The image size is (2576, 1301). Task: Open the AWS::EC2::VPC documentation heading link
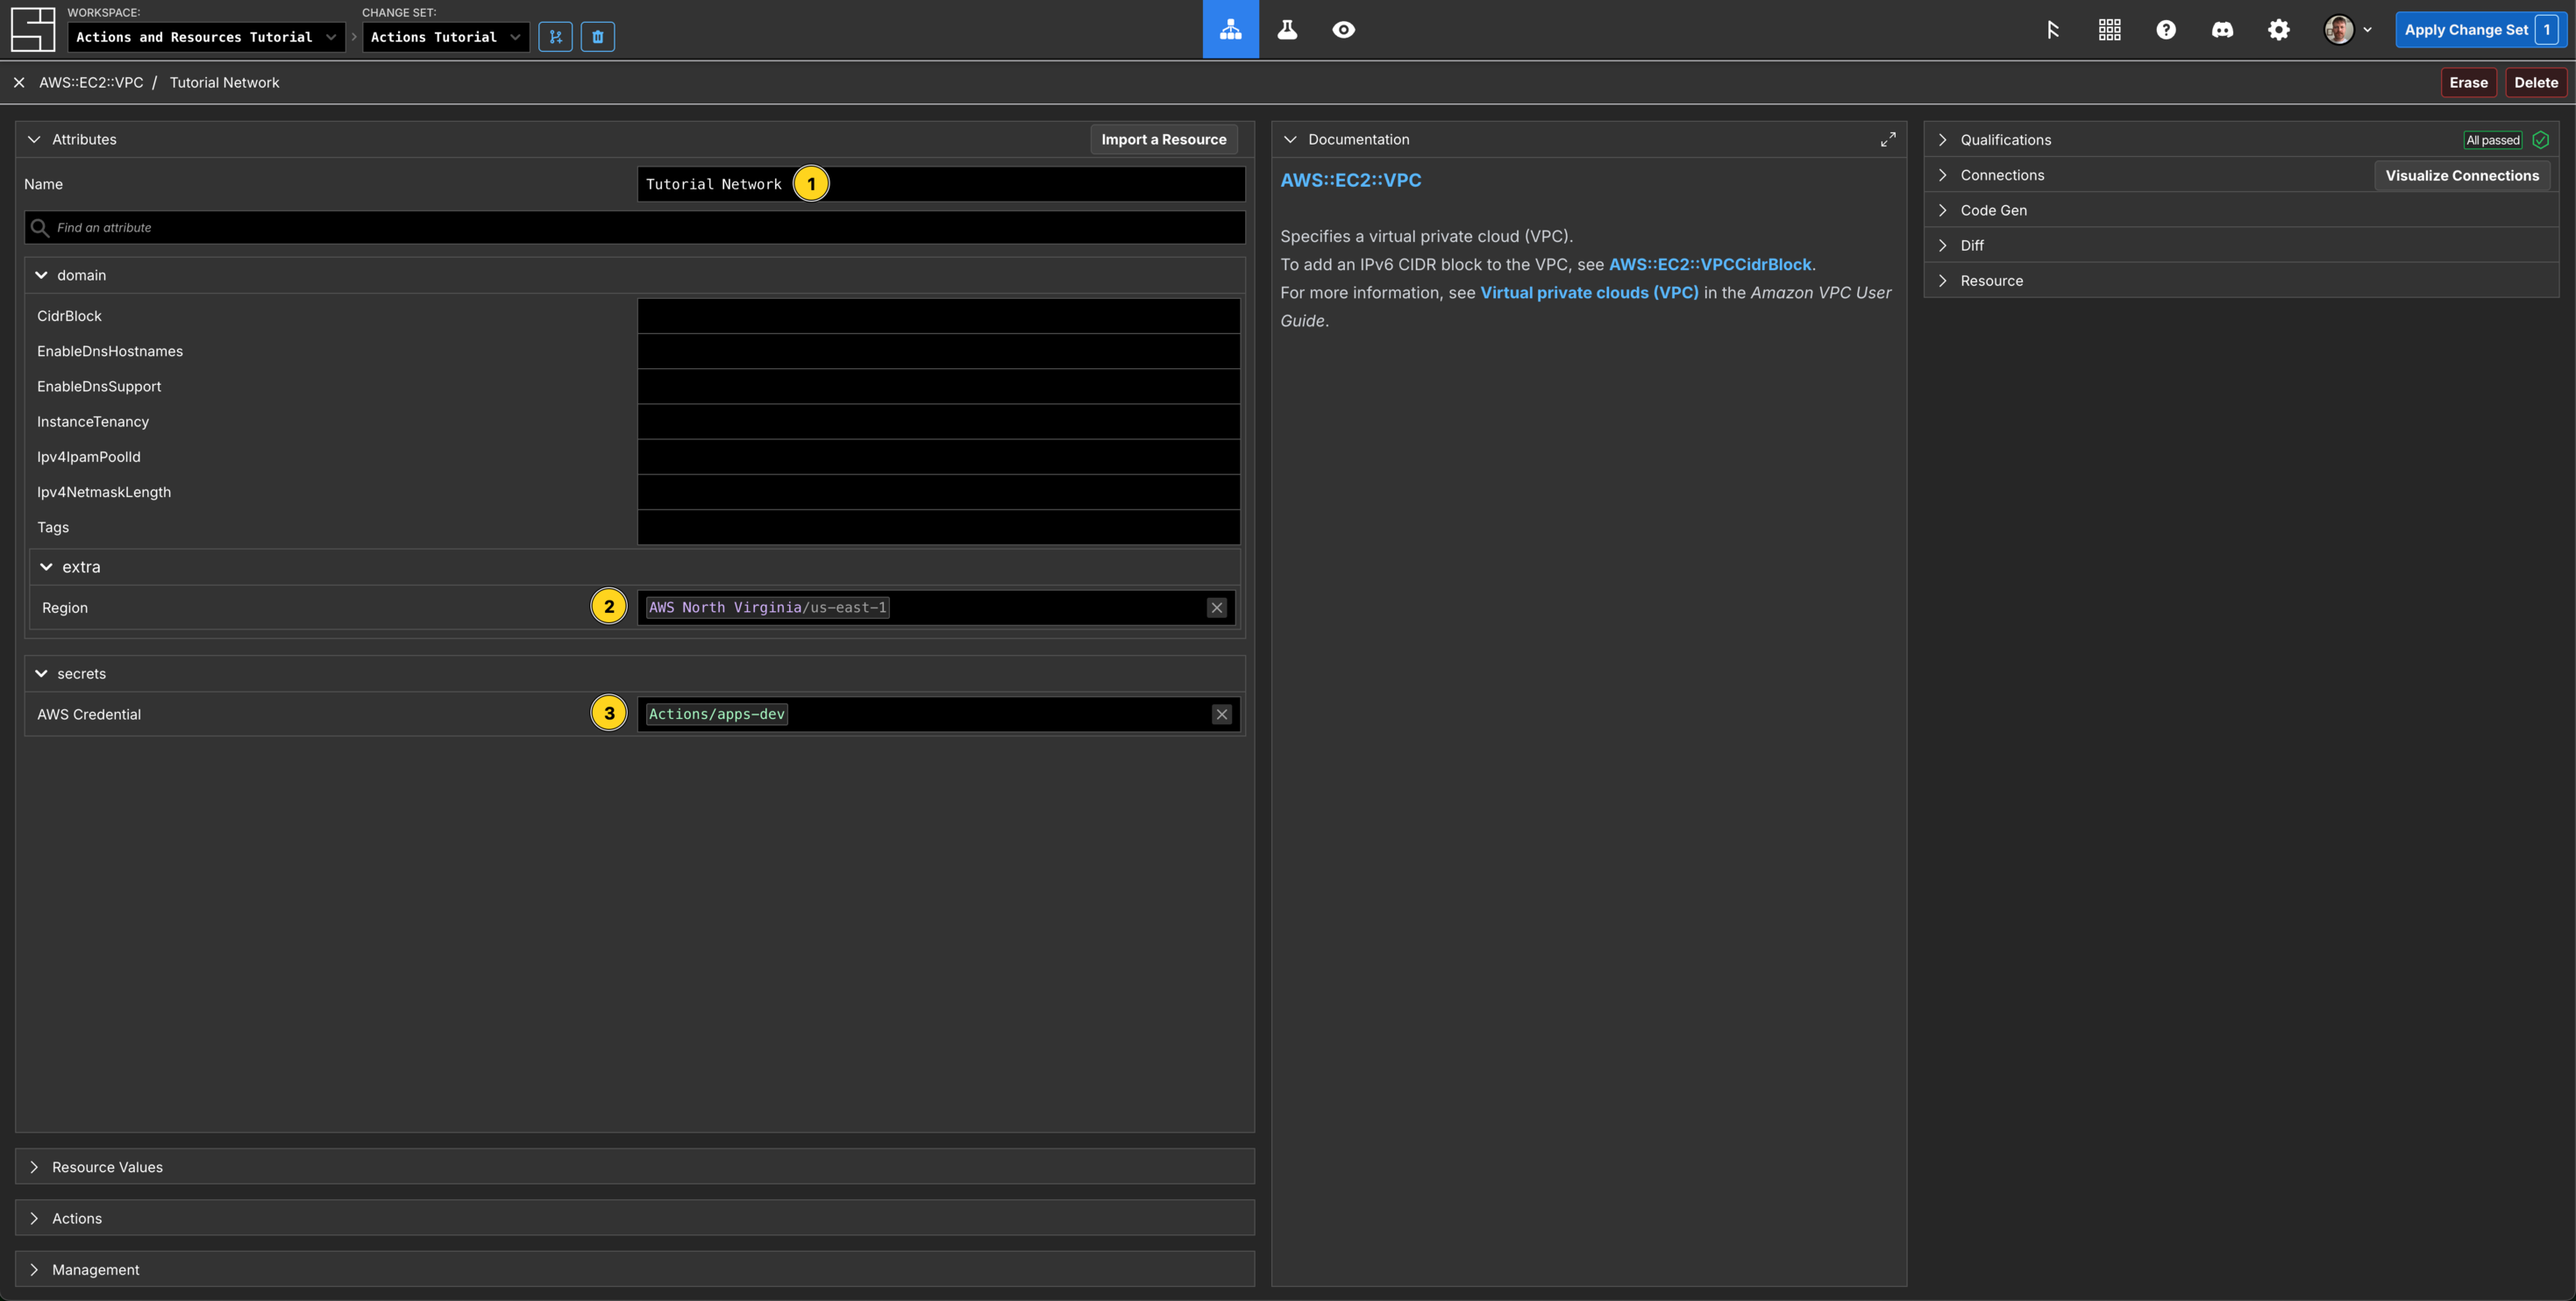1350,180
